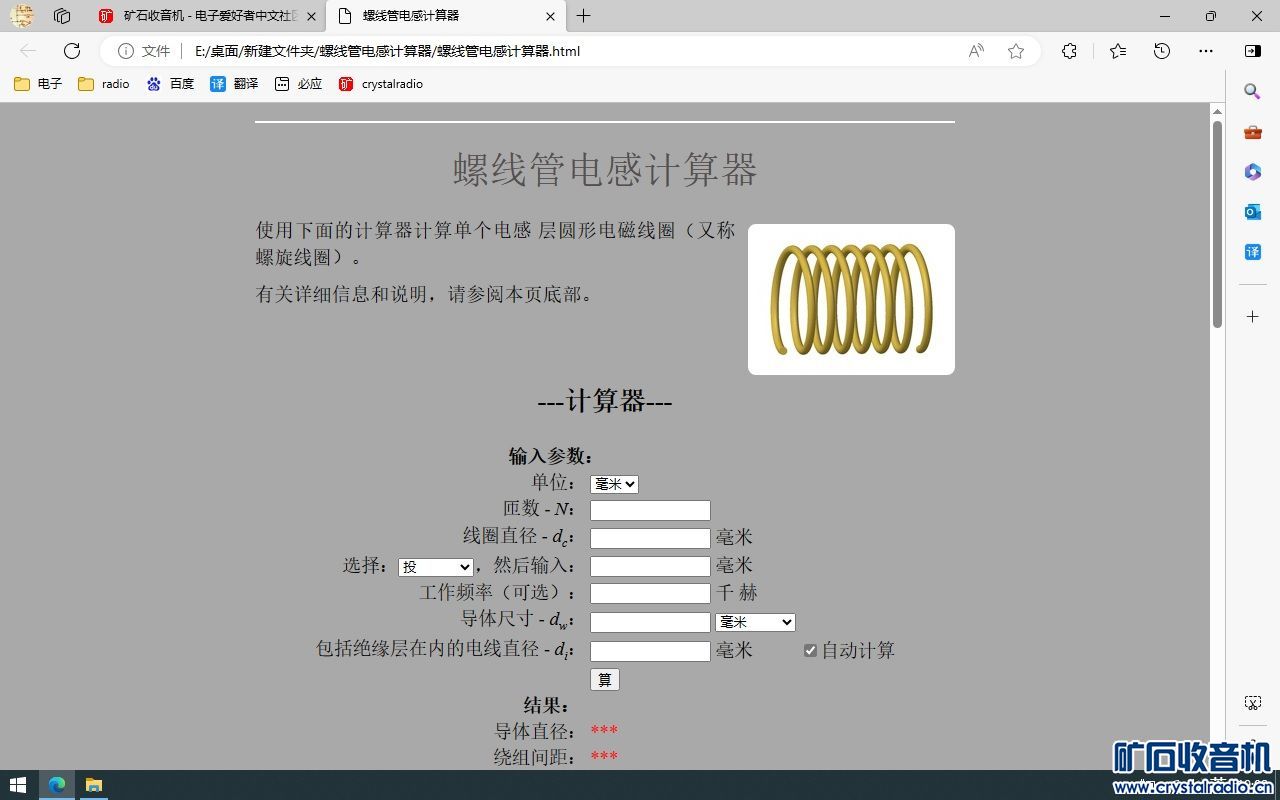This screenshot has height=800, width=1280.
Task: Open browser history icon
Action: tap(1162, 51)
